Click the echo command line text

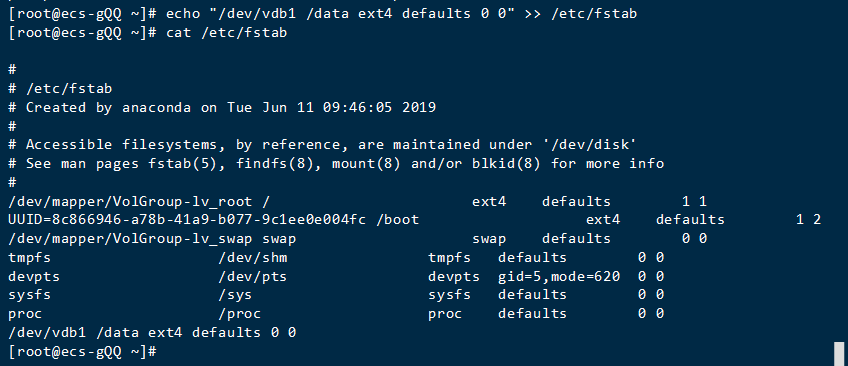(x=401, y=14)
